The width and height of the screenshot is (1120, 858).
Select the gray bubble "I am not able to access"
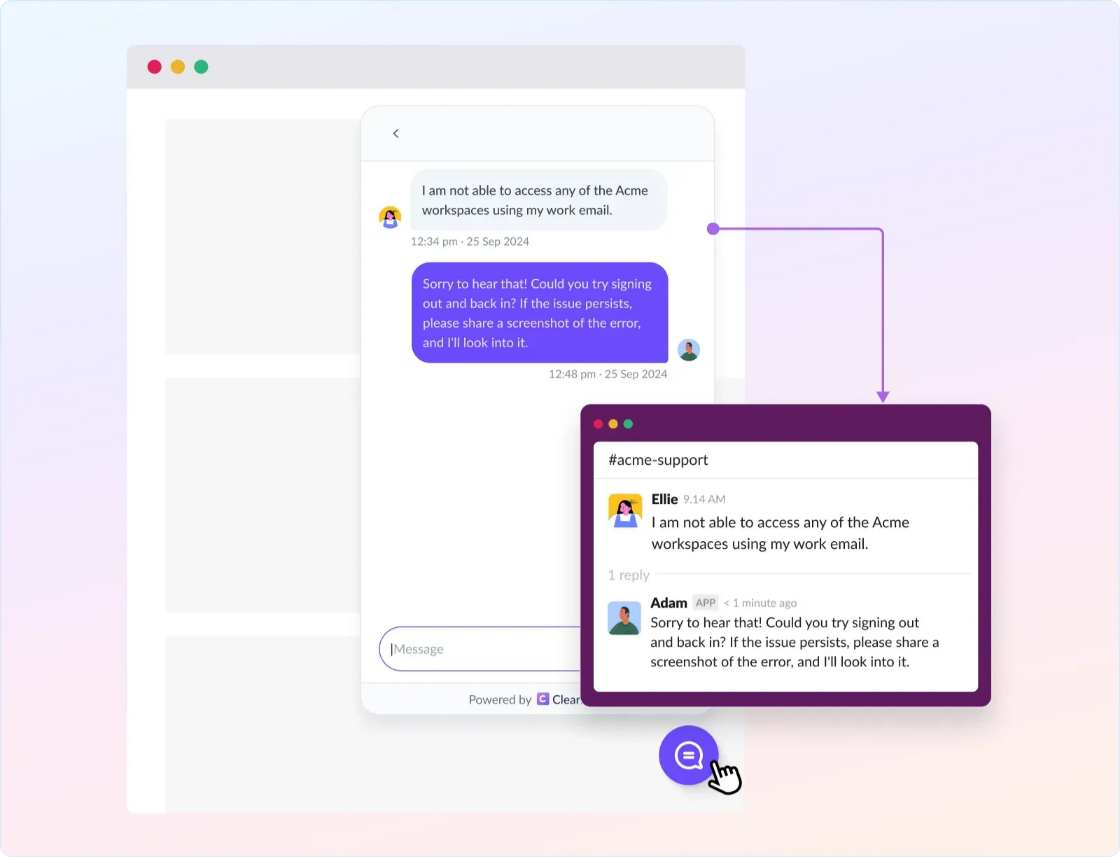(x=539, y=200)
